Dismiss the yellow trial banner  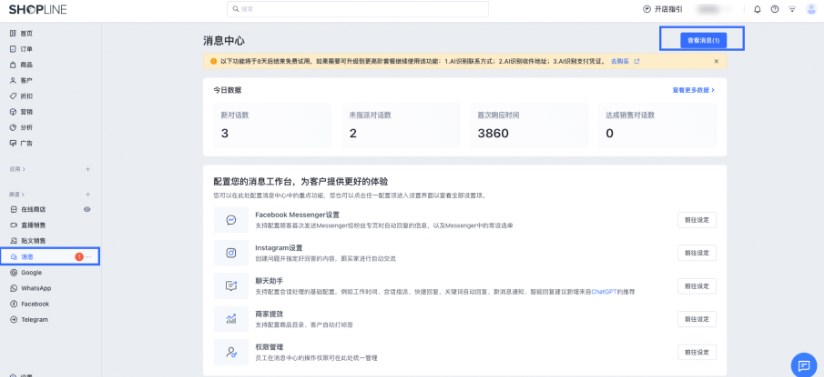pyautogui.click(x=716, y=62)
